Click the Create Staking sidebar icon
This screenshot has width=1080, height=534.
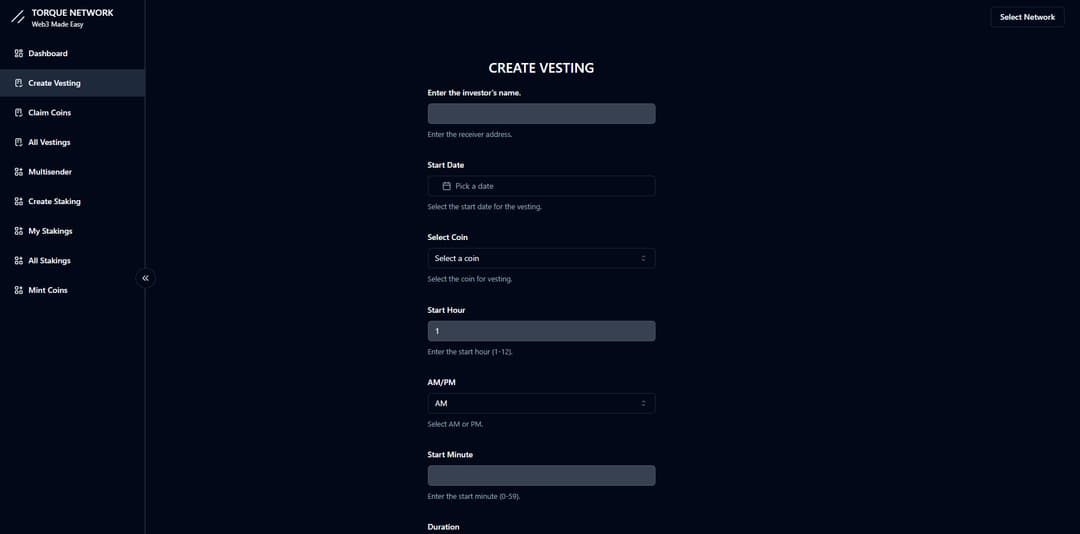(19, 201)
